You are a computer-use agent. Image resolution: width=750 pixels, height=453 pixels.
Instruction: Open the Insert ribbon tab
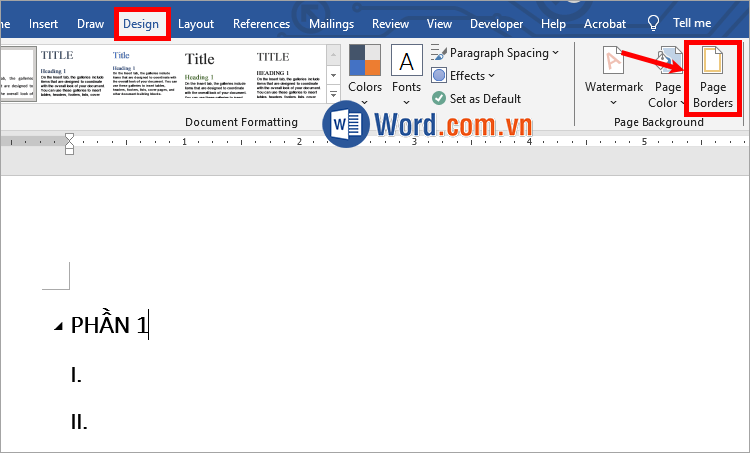click(x=43, y=24)
